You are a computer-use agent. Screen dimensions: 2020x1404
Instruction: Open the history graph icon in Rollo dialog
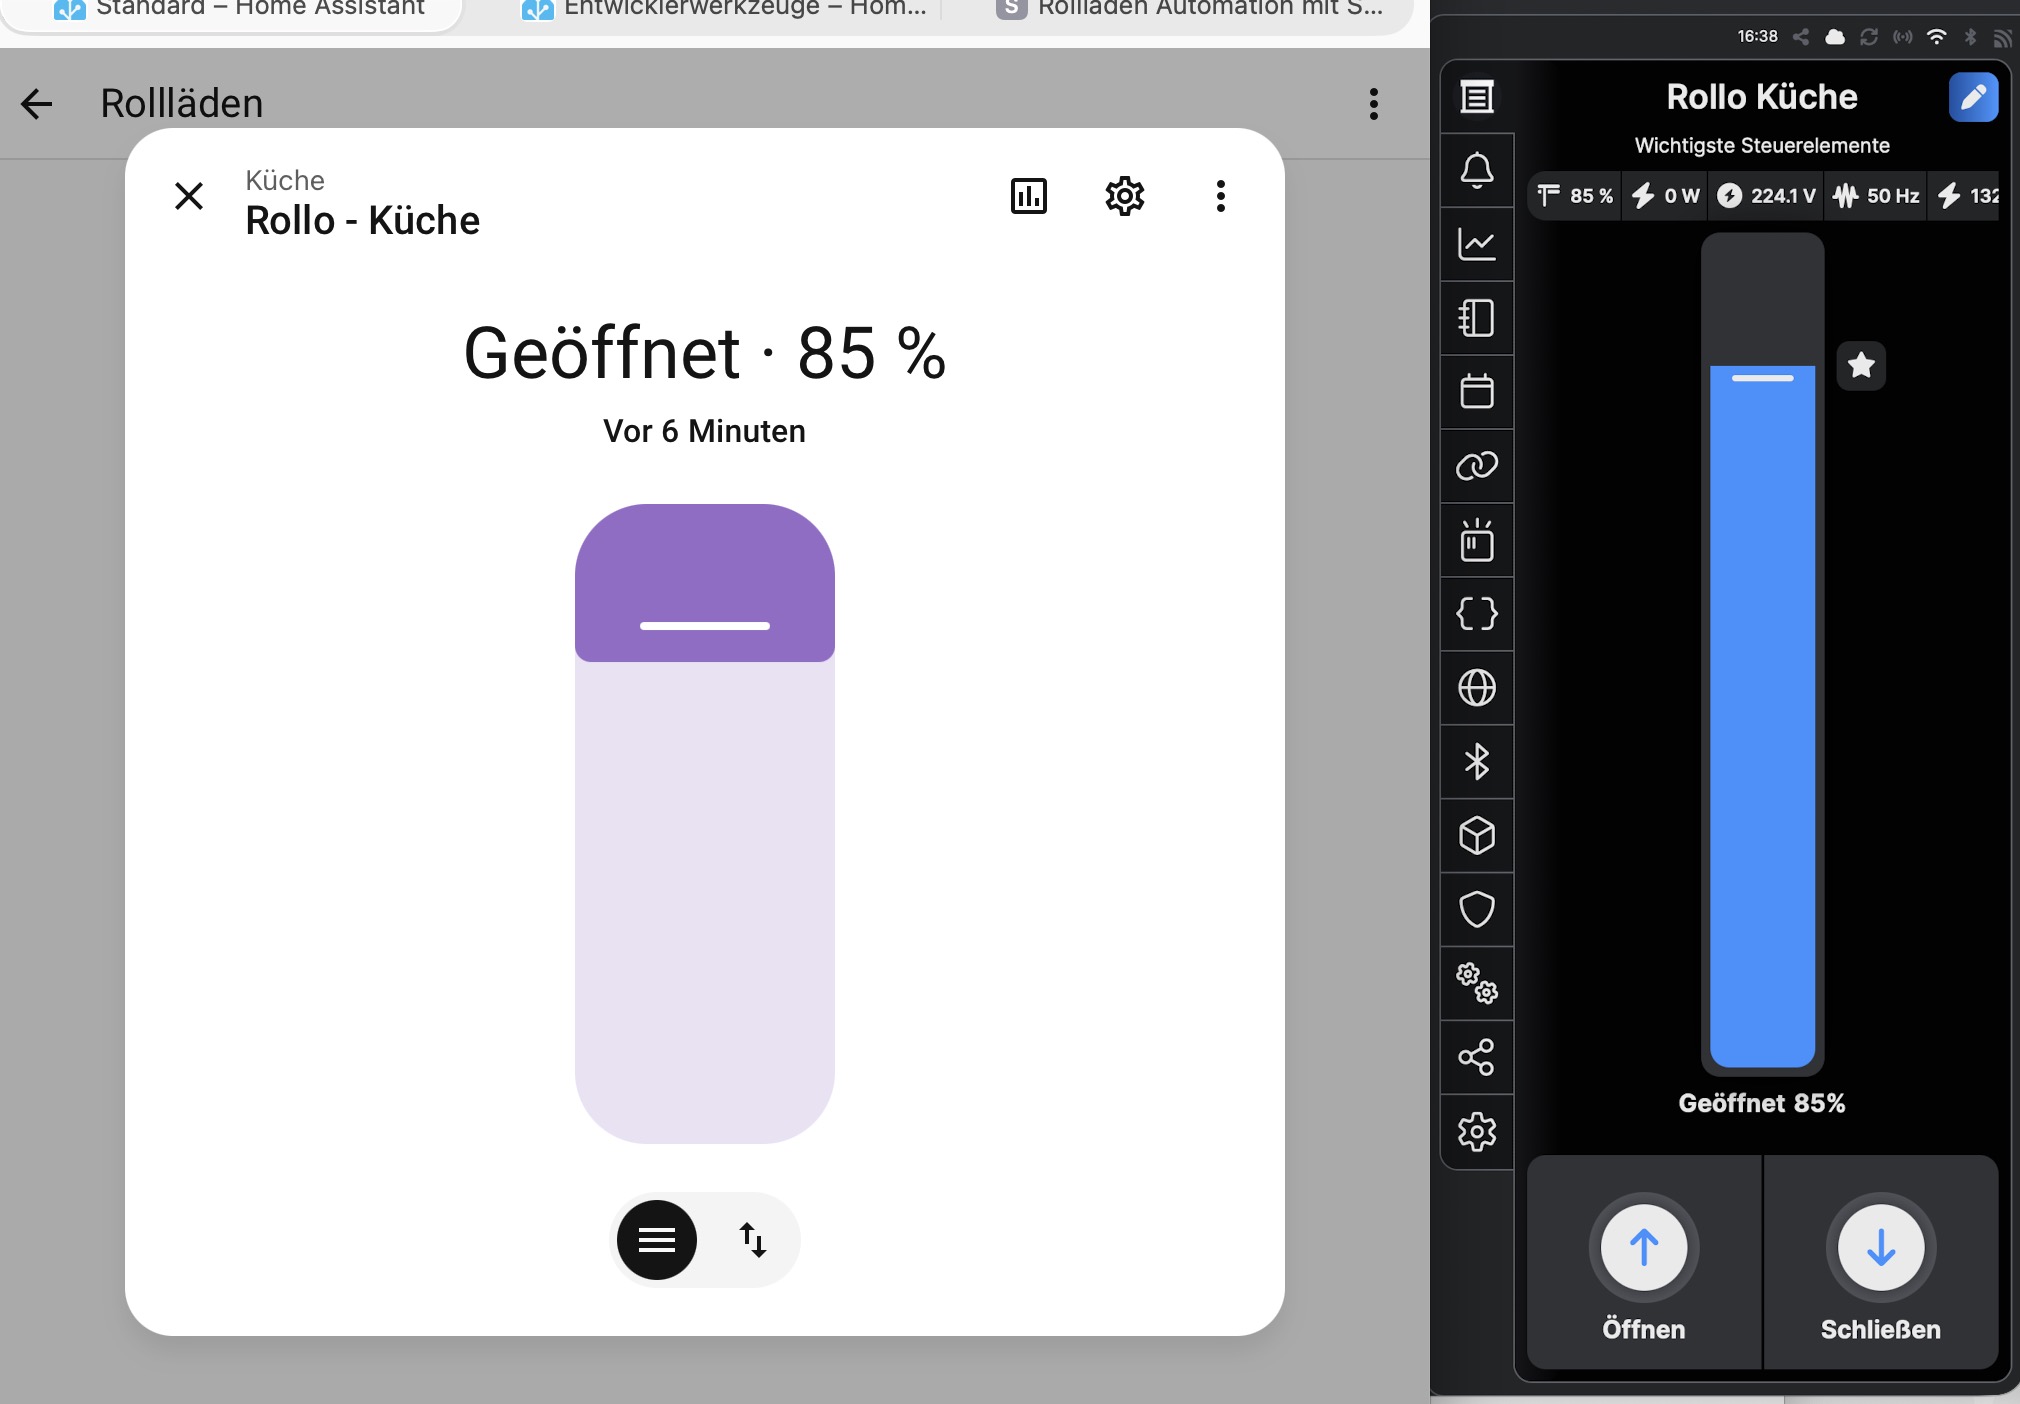pos(1028,196)
